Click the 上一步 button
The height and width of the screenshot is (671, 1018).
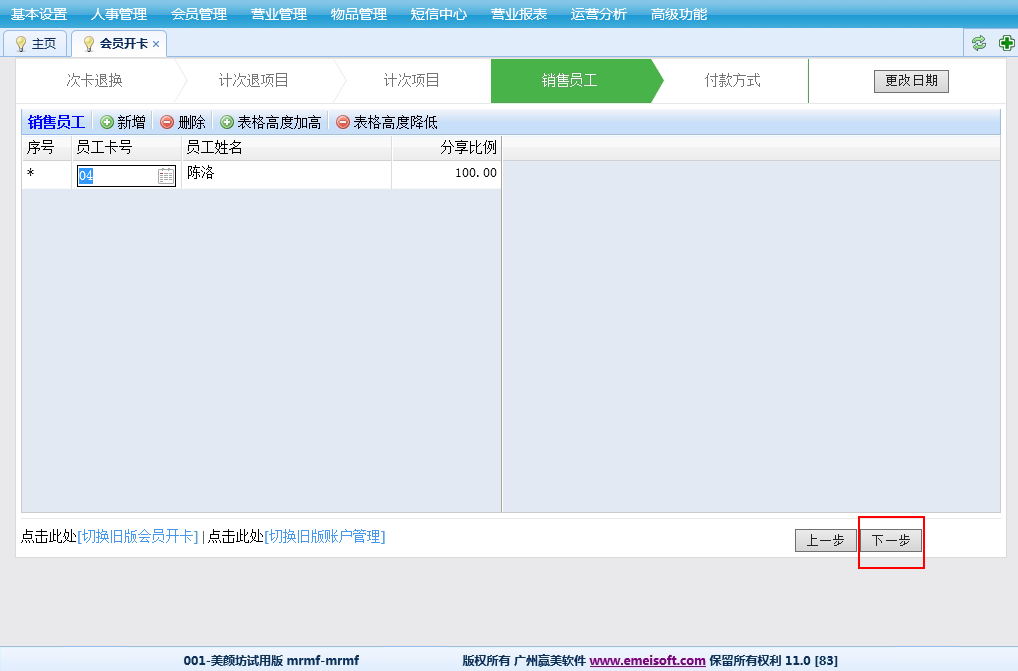point(825,540)
